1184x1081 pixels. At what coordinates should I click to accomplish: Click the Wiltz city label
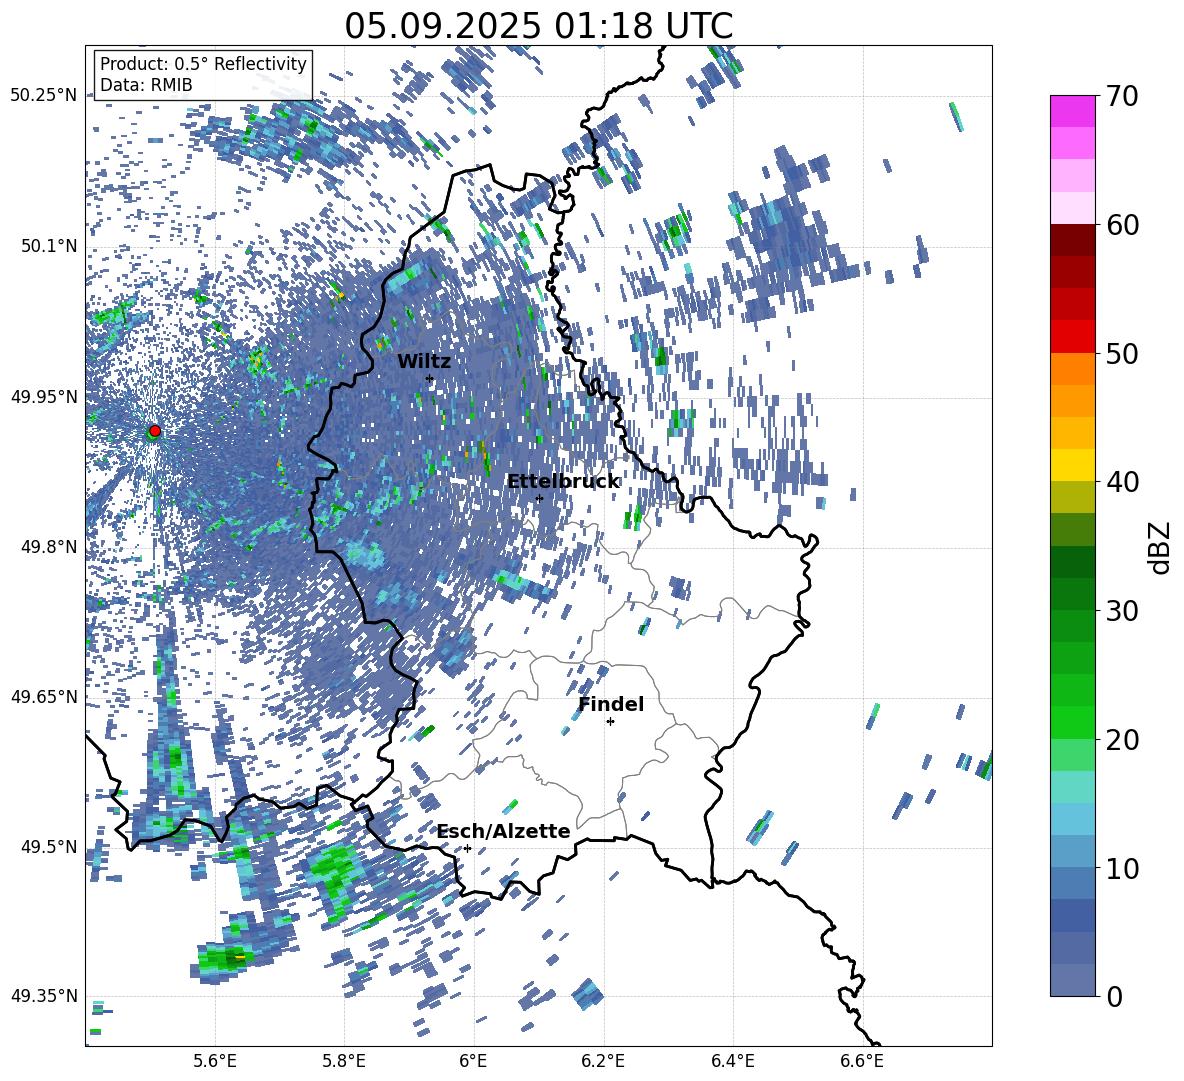(424, 362)
